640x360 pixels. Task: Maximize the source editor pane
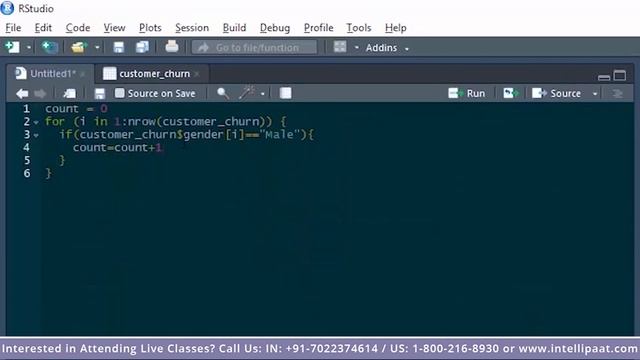pyautogui.click(x=620, y=75)
